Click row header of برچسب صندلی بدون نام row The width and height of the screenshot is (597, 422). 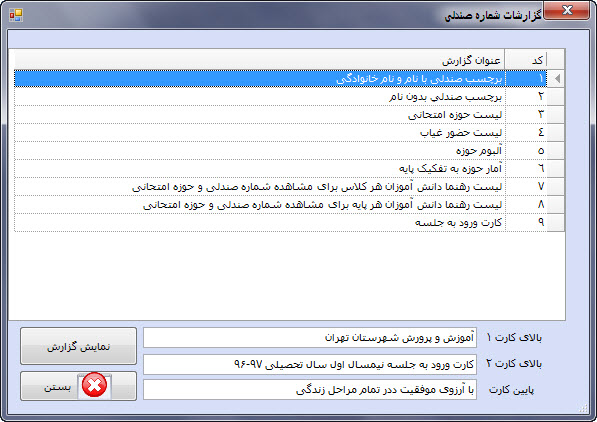(555, 96)
